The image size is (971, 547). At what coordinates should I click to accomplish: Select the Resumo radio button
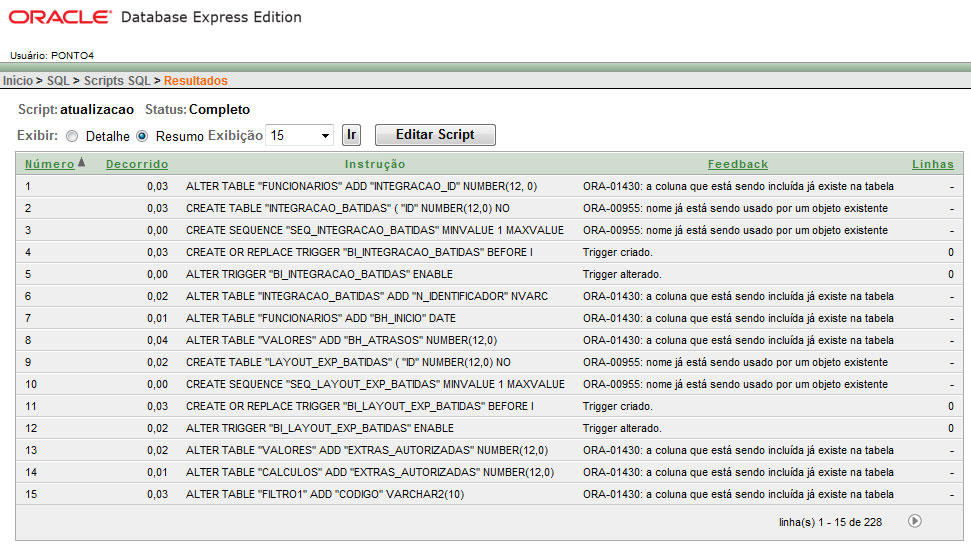click(142, 136)
